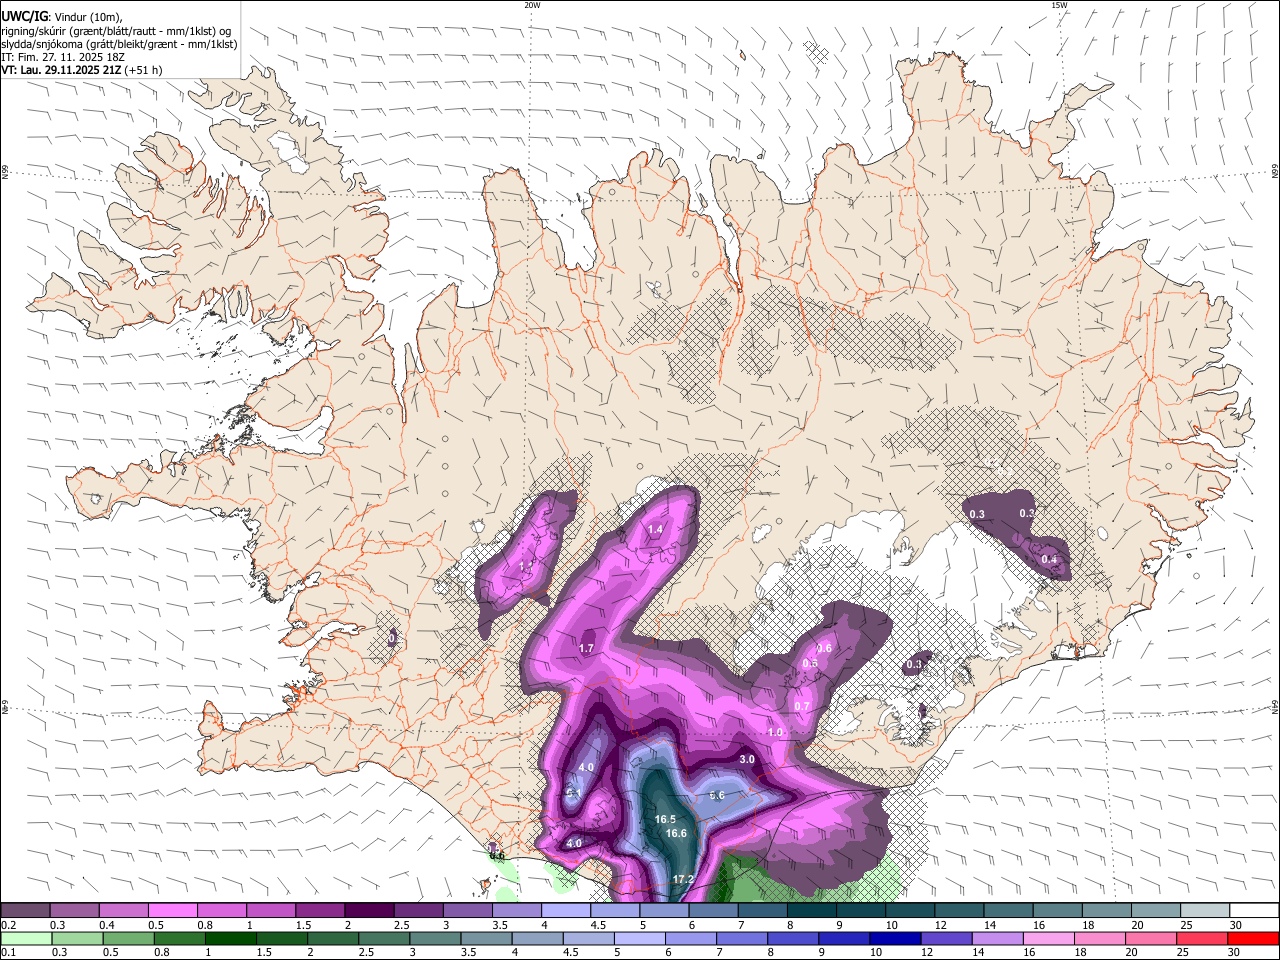Click the 'VT: Lau. 29.11.2025 21Z (+51 h)' line
This screenshot has width=1280, height=960.
(x=82, y=70)
